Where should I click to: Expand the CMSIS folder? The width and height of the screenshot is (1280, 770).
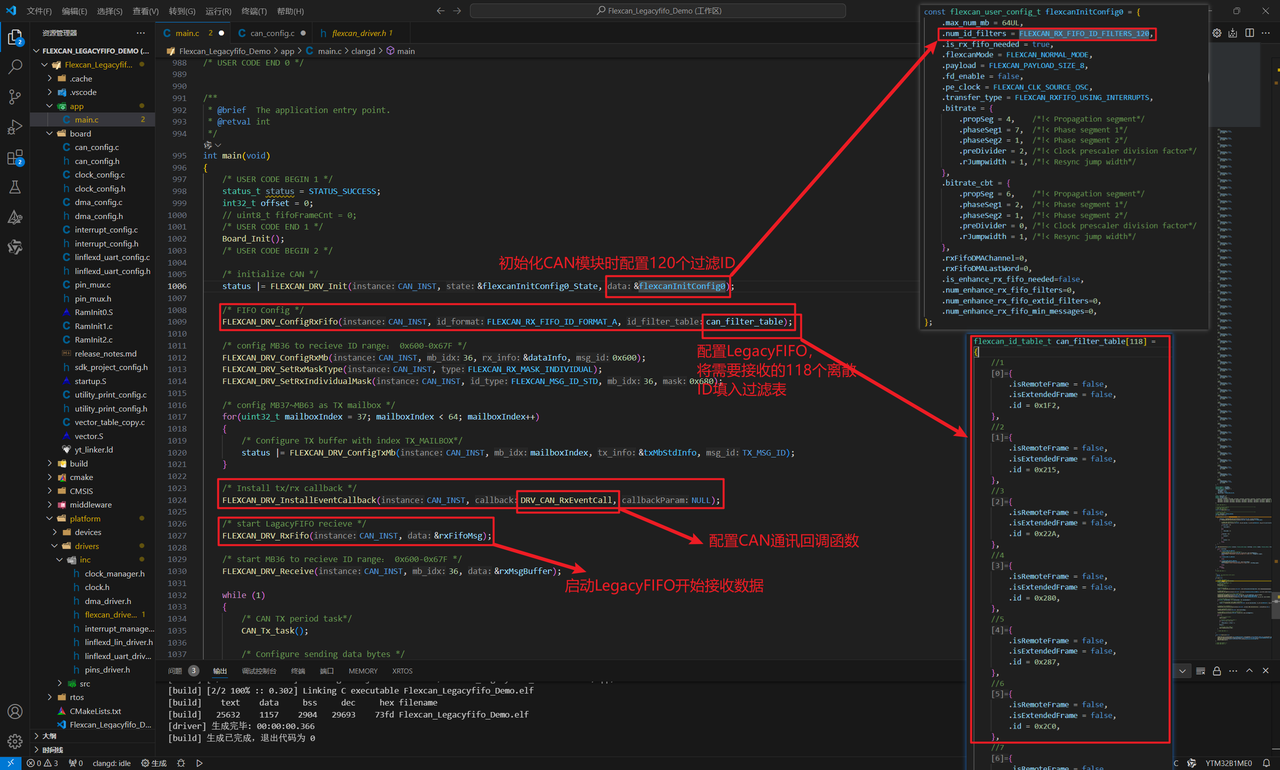(x=81, y=491)
